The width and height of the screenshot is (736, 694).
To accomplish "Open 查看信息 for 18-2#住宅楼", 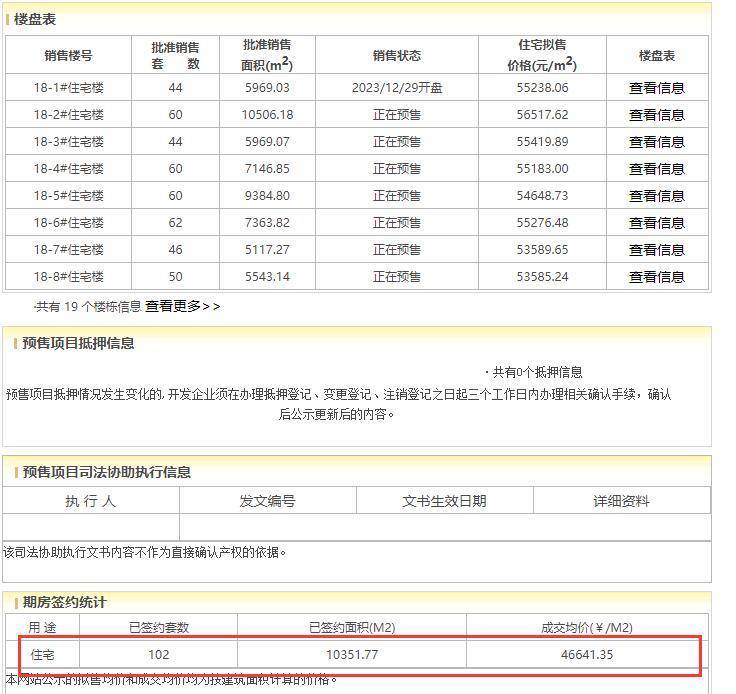I will [x=656, y=115].
